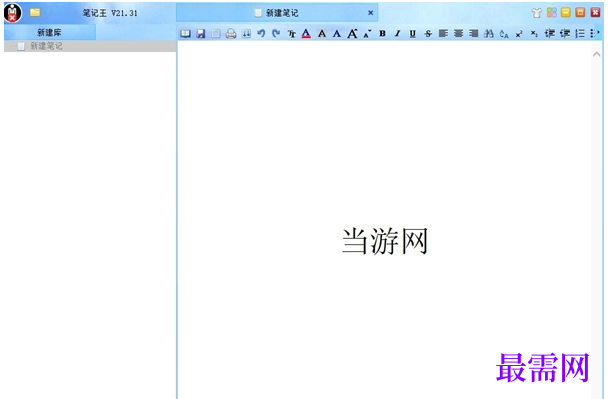Click the 新建库 button
This screenshot has height=399, width=608.
coord(49,33)
